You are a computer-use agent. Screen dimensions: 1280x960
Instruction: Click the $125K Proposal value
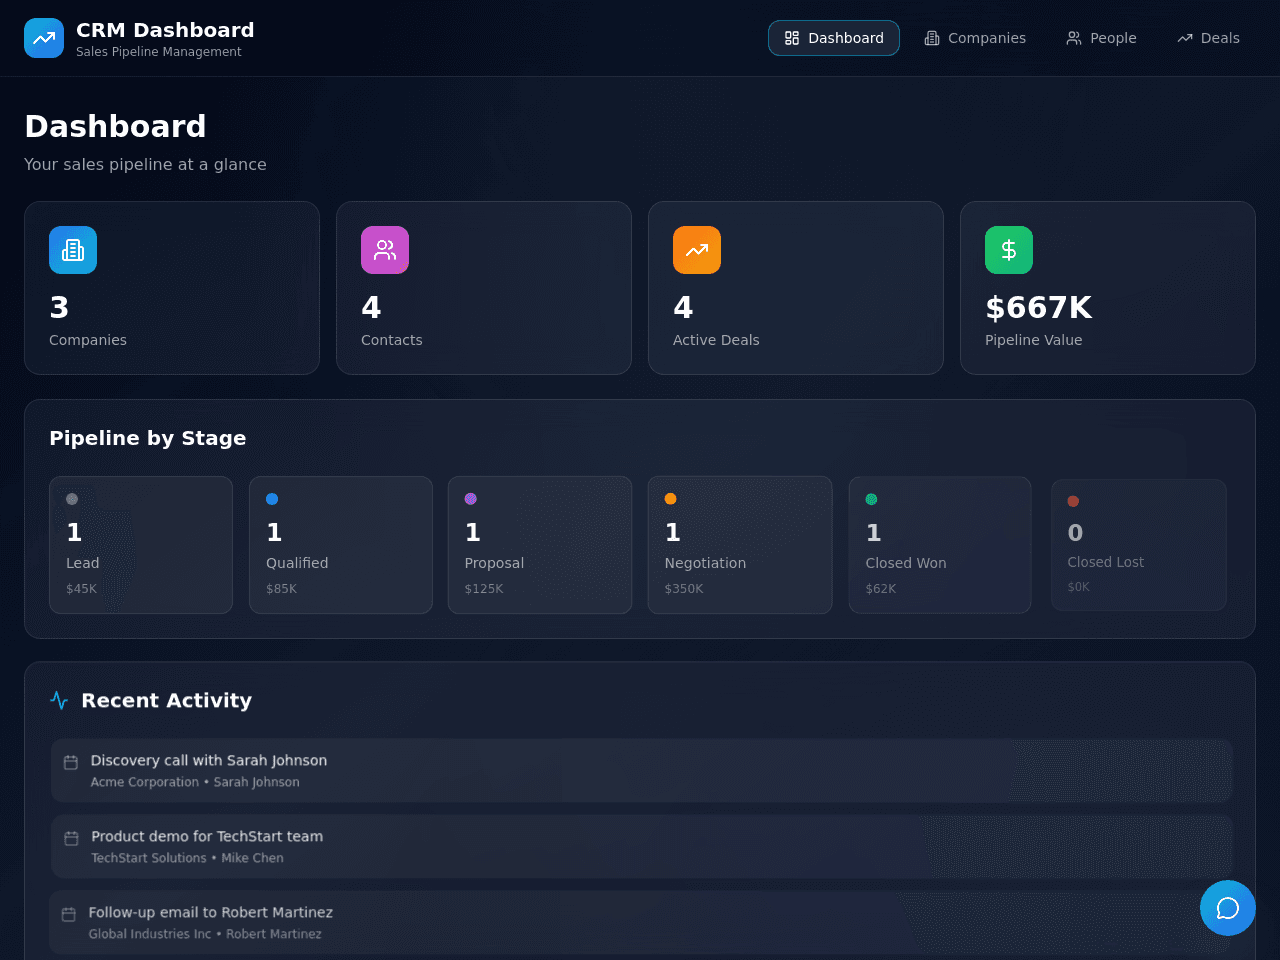click(484, 589)
